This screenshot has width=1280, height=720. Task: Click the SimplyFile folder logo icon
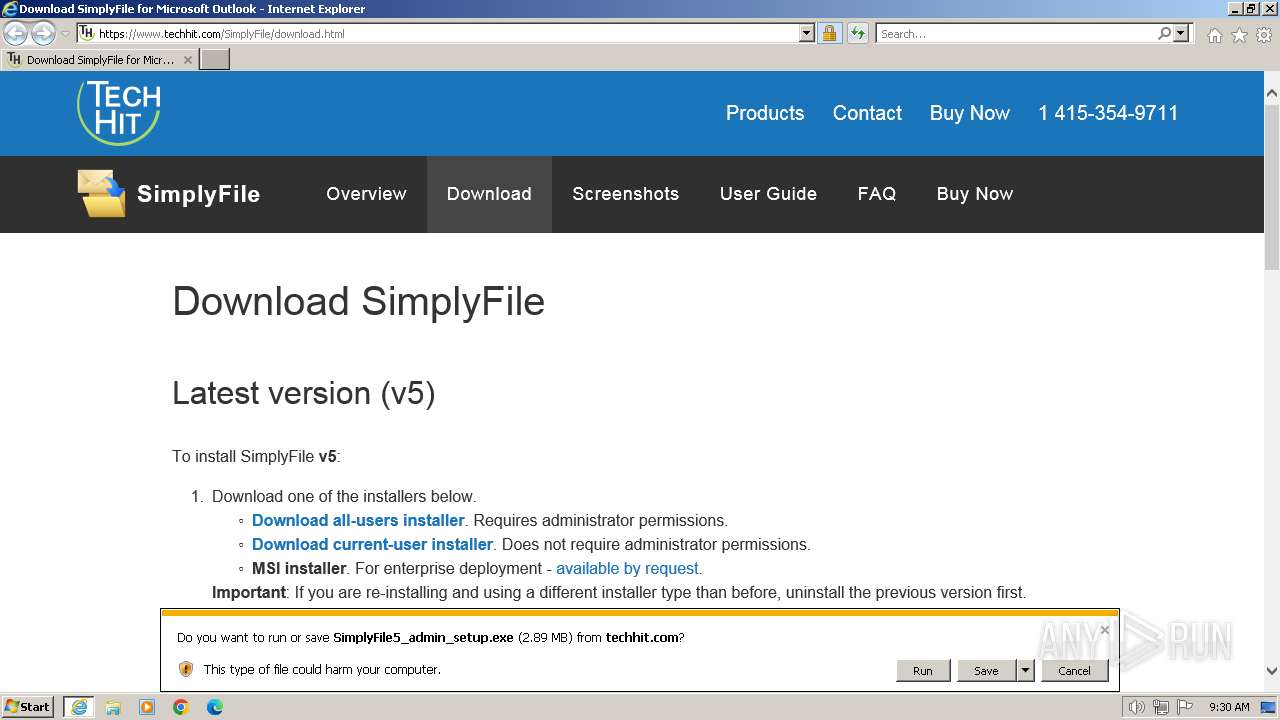[102, 193]
